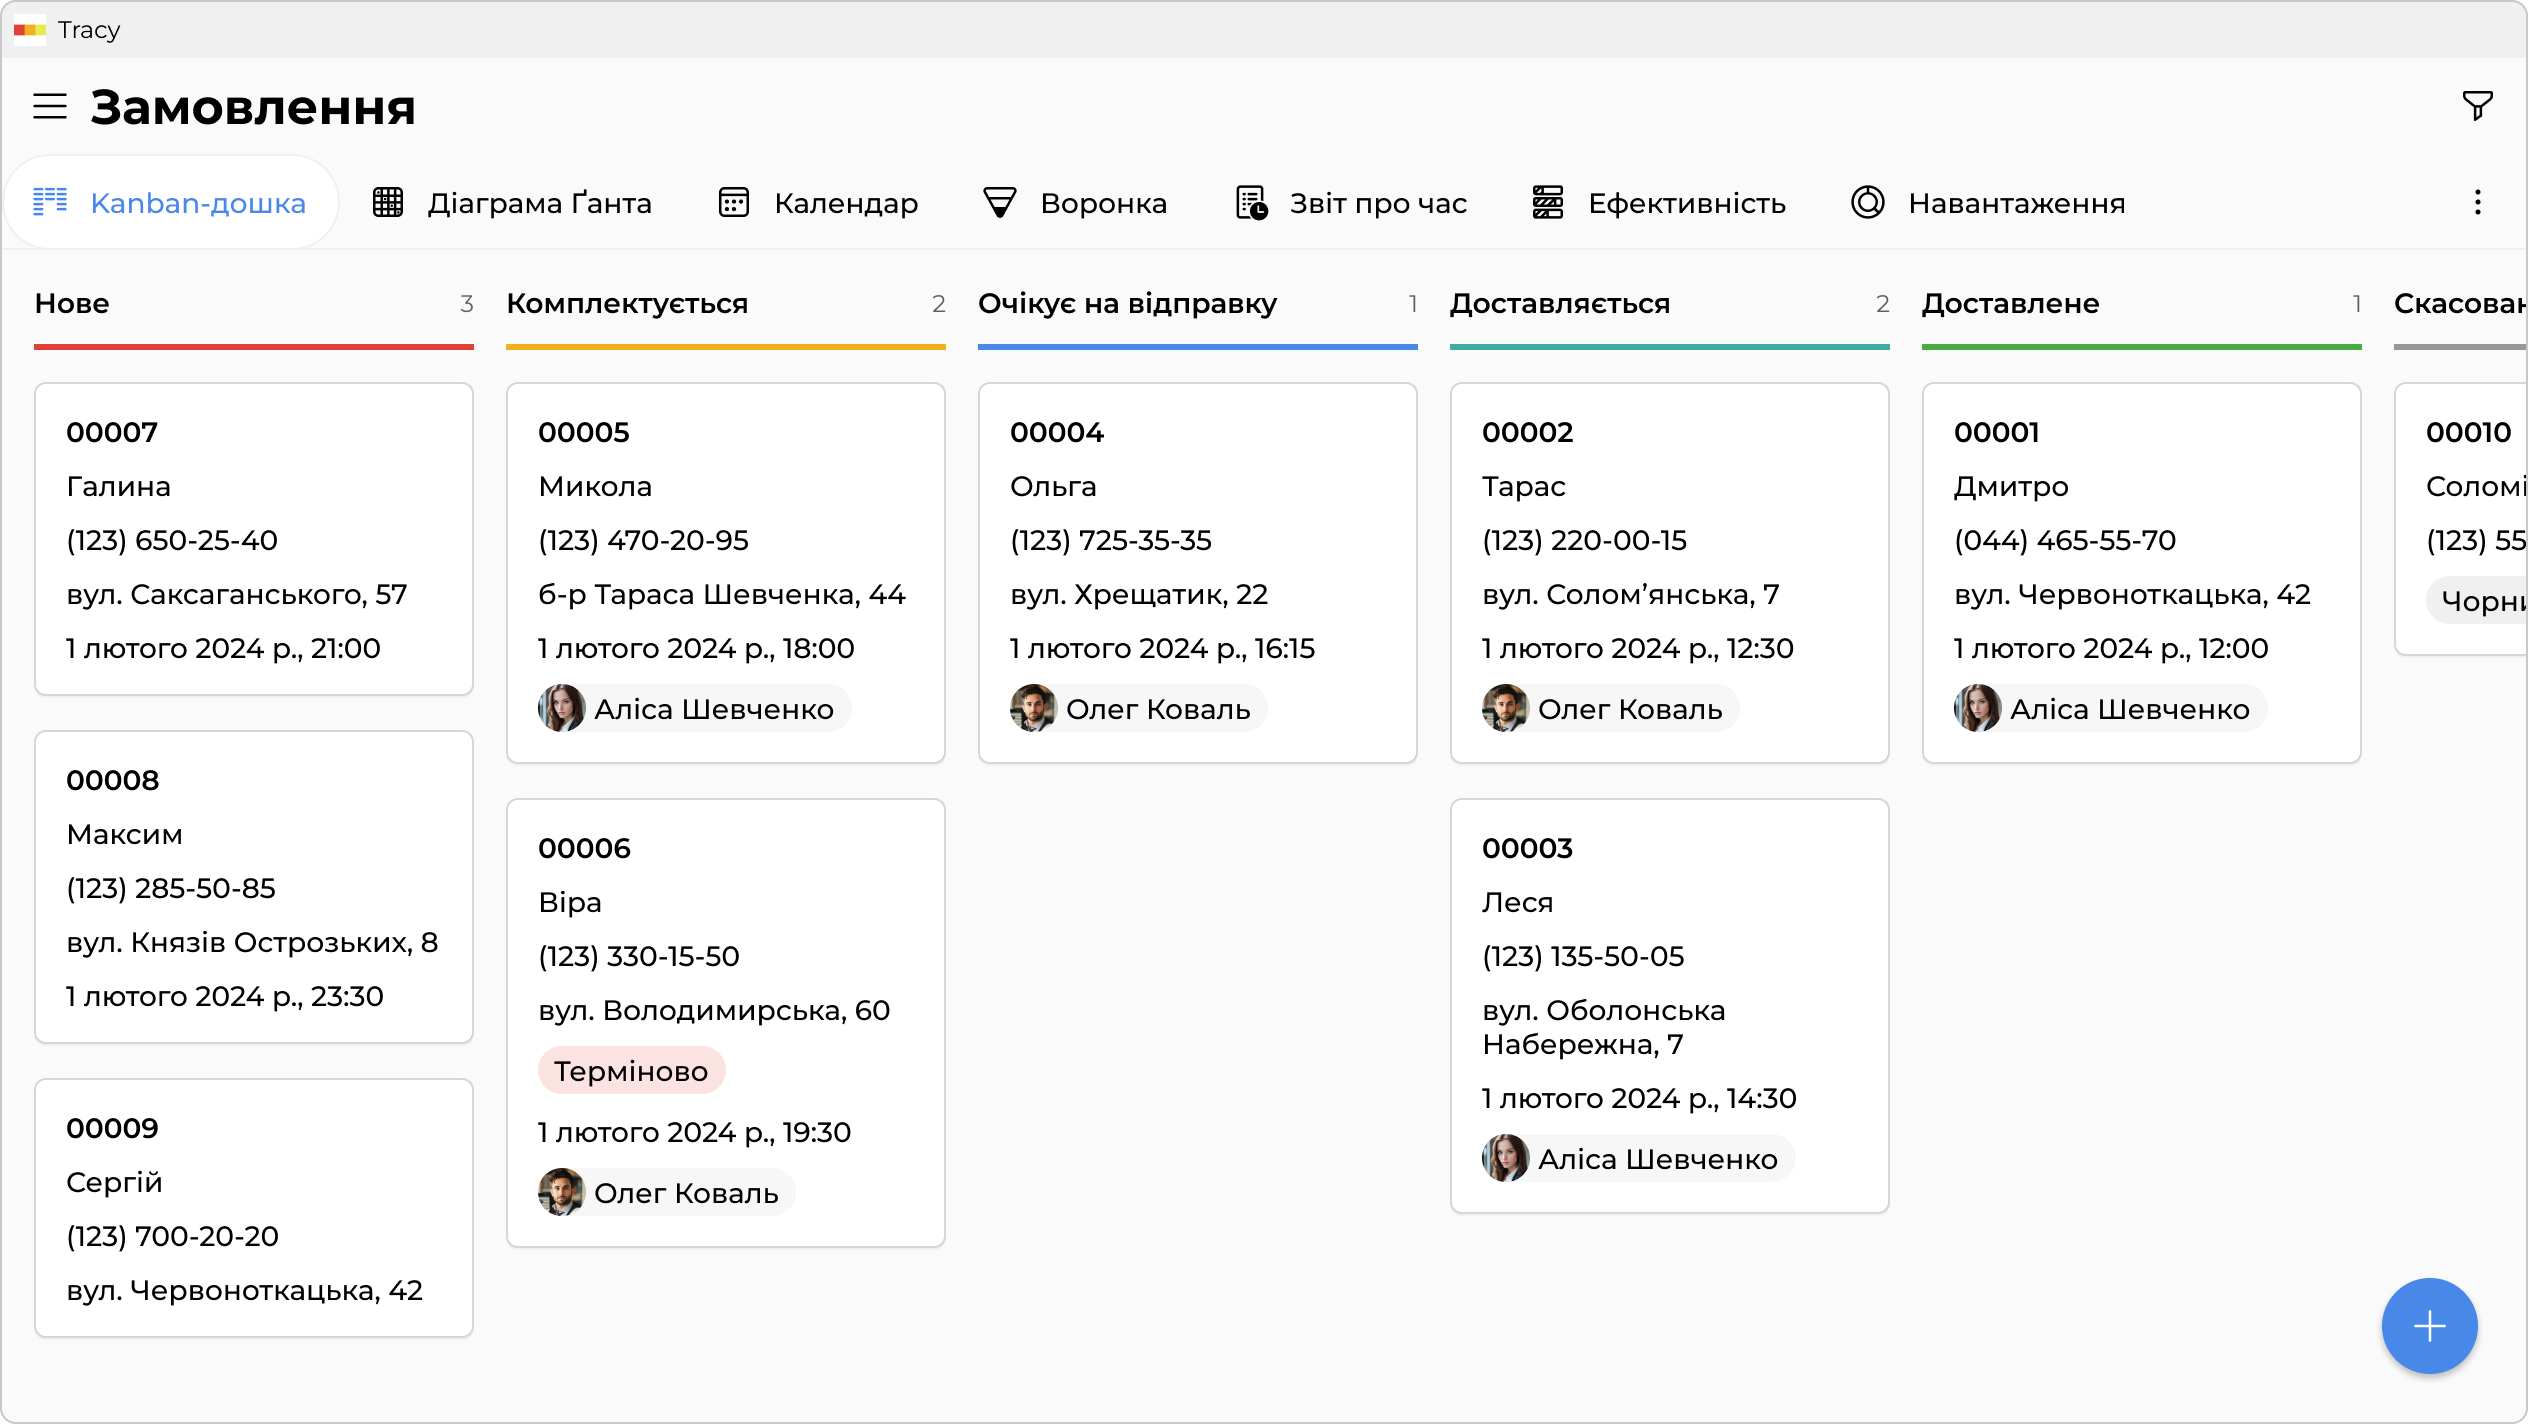Click Олег Коваль avatar on order 00004
The image size is (2528, 1424).
1033,709
